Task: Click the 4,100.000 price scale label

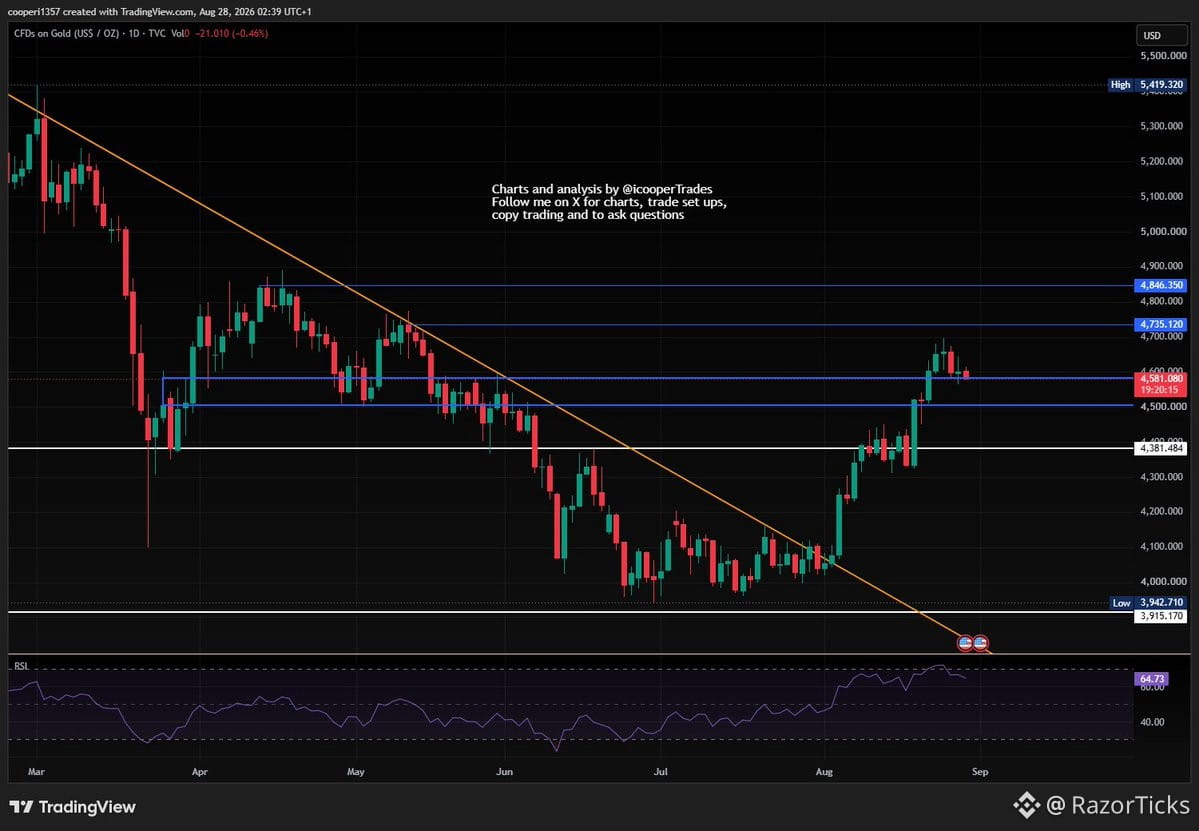Action: coord(1163,546)
